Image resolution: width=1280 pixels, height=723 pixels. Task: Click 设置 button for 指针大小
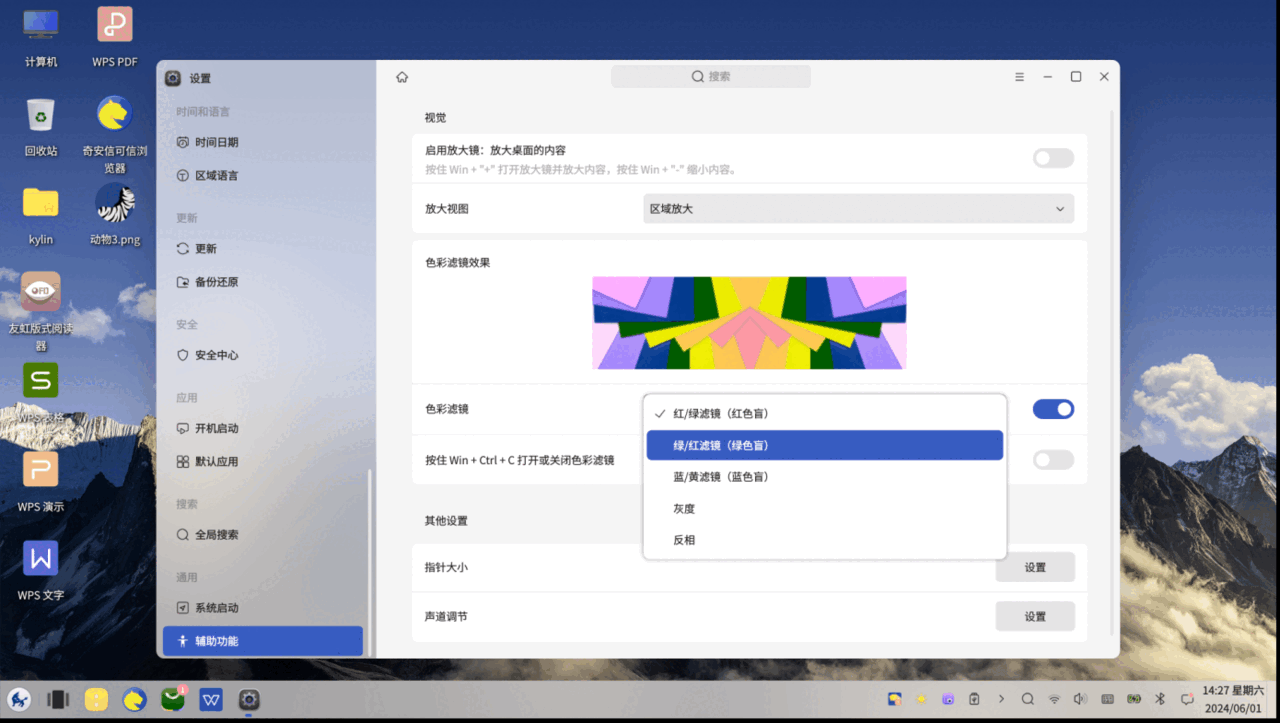(x=1035, y=567)
